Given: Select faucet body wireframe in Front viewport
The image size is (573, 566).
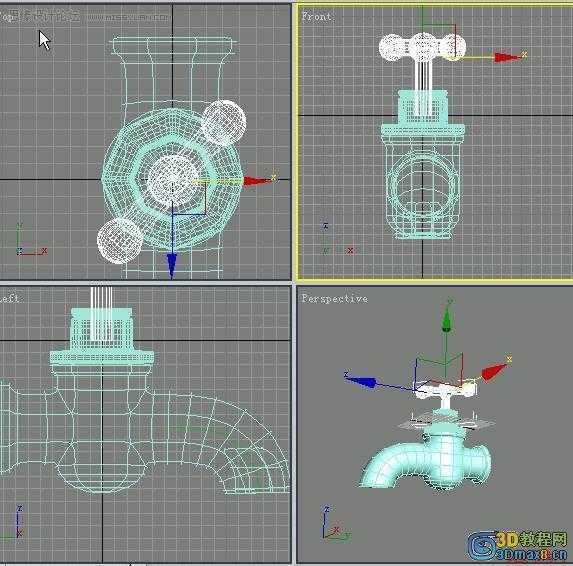Looking at the screenshot, I should [423, 188].
